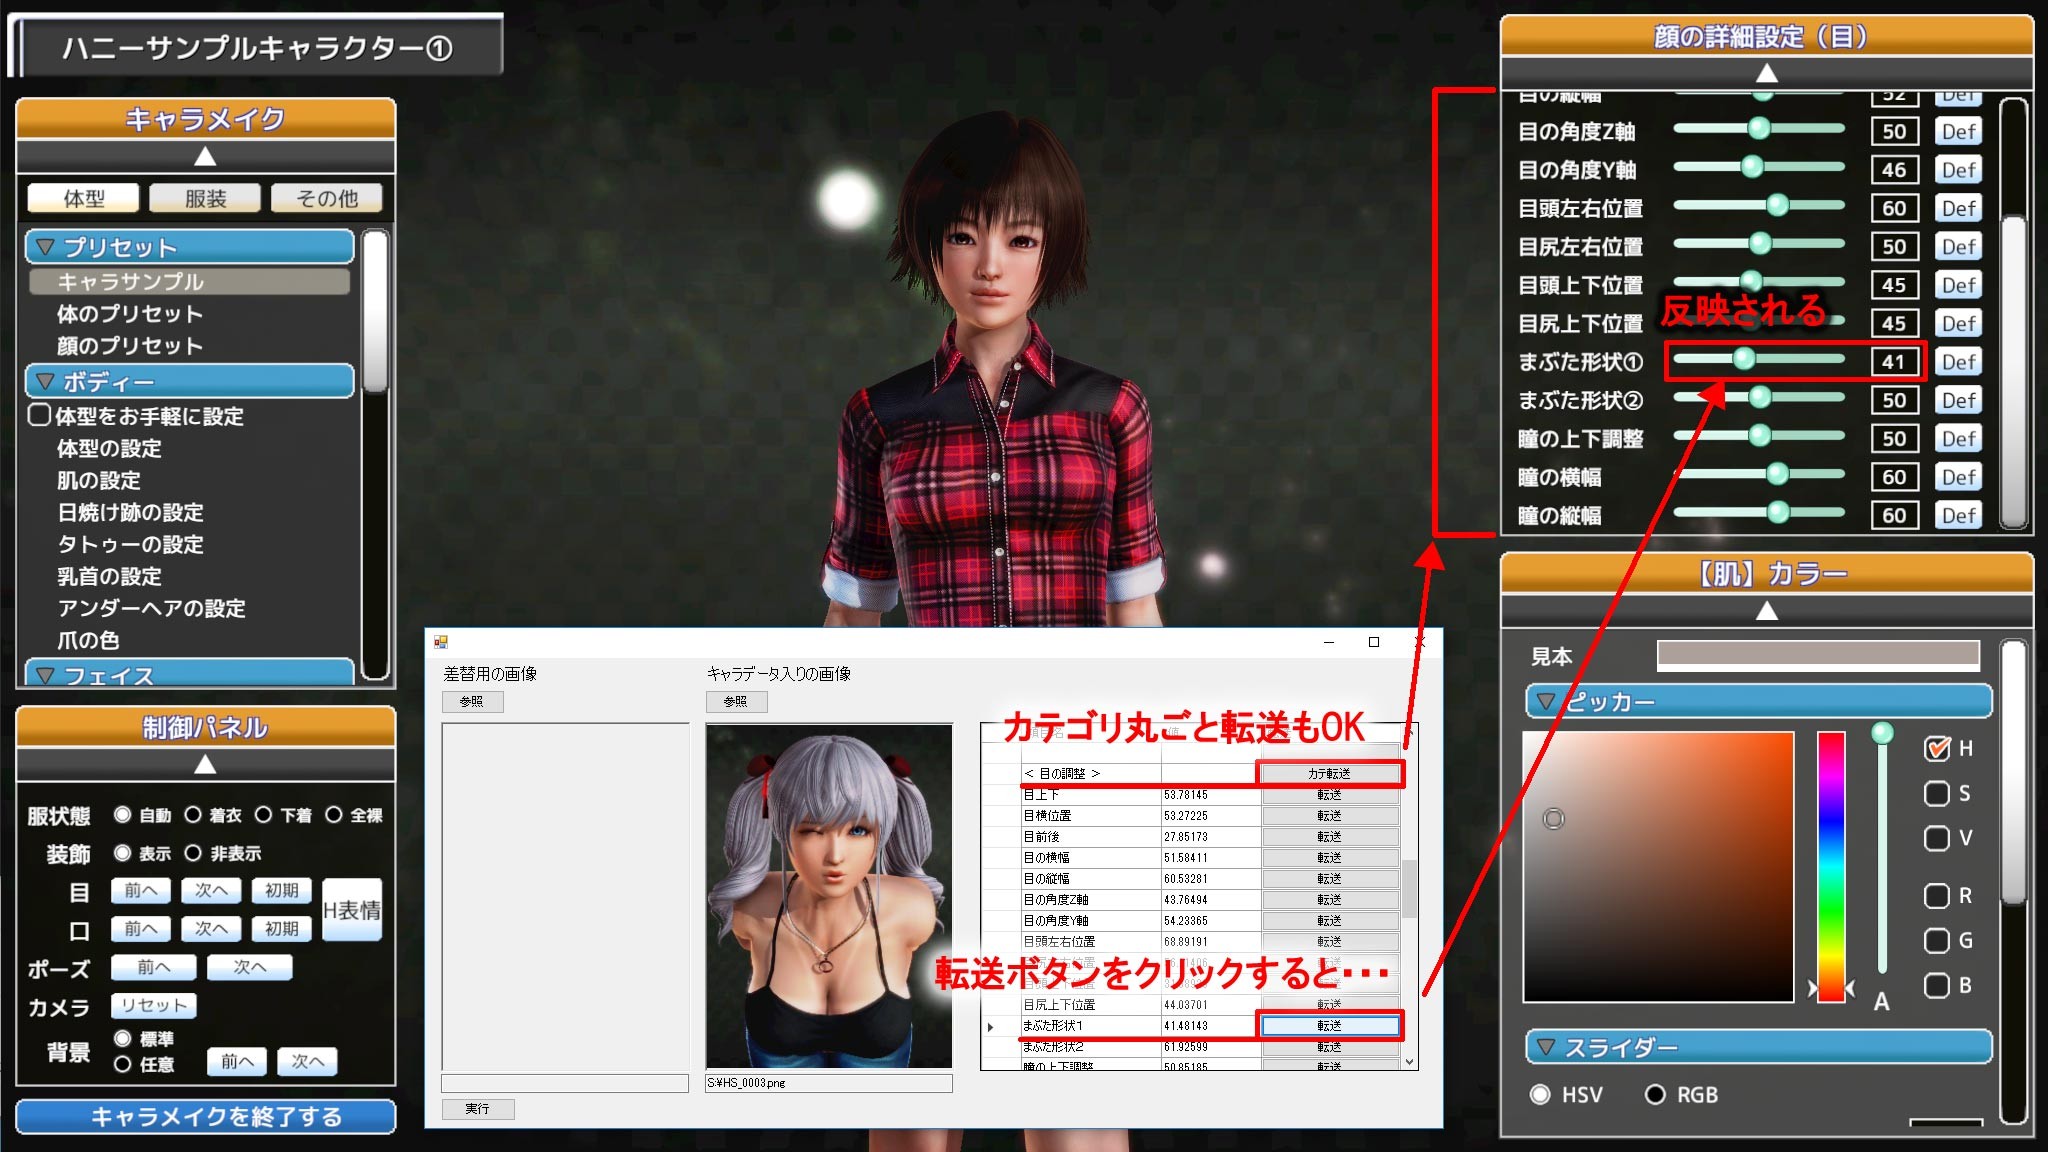
Task: Click the small app icon in dialog titlebar
Action: [441, 642]
